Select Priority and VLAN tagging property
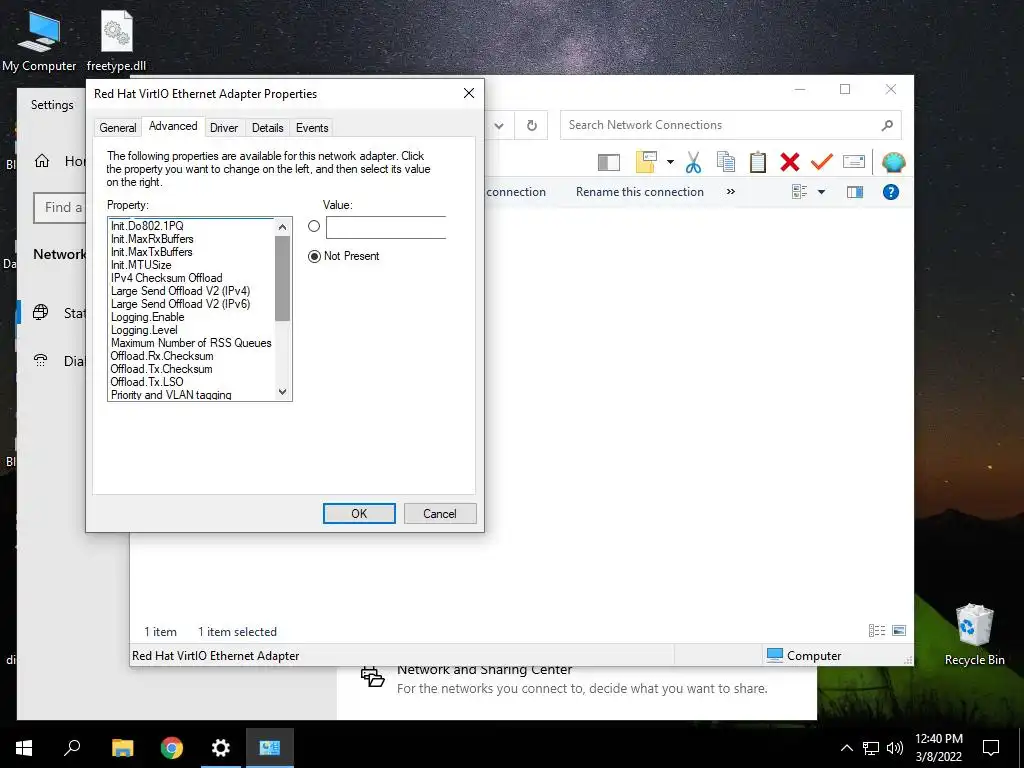Screen dimensions: 1024x768 (171, 394)
